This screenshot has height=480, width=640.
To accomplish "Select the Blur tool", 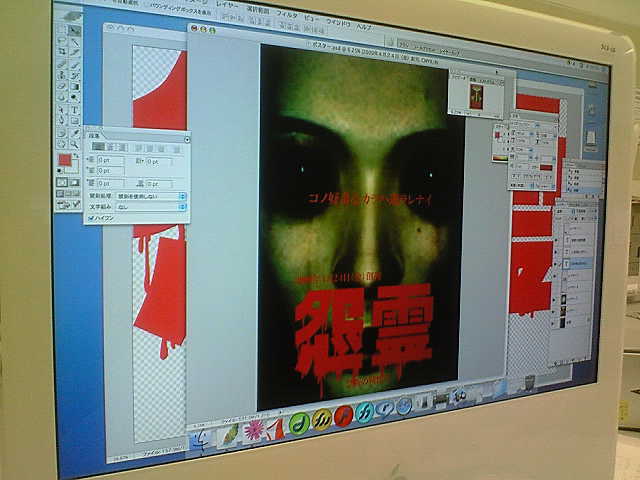I will click(62, 96).
